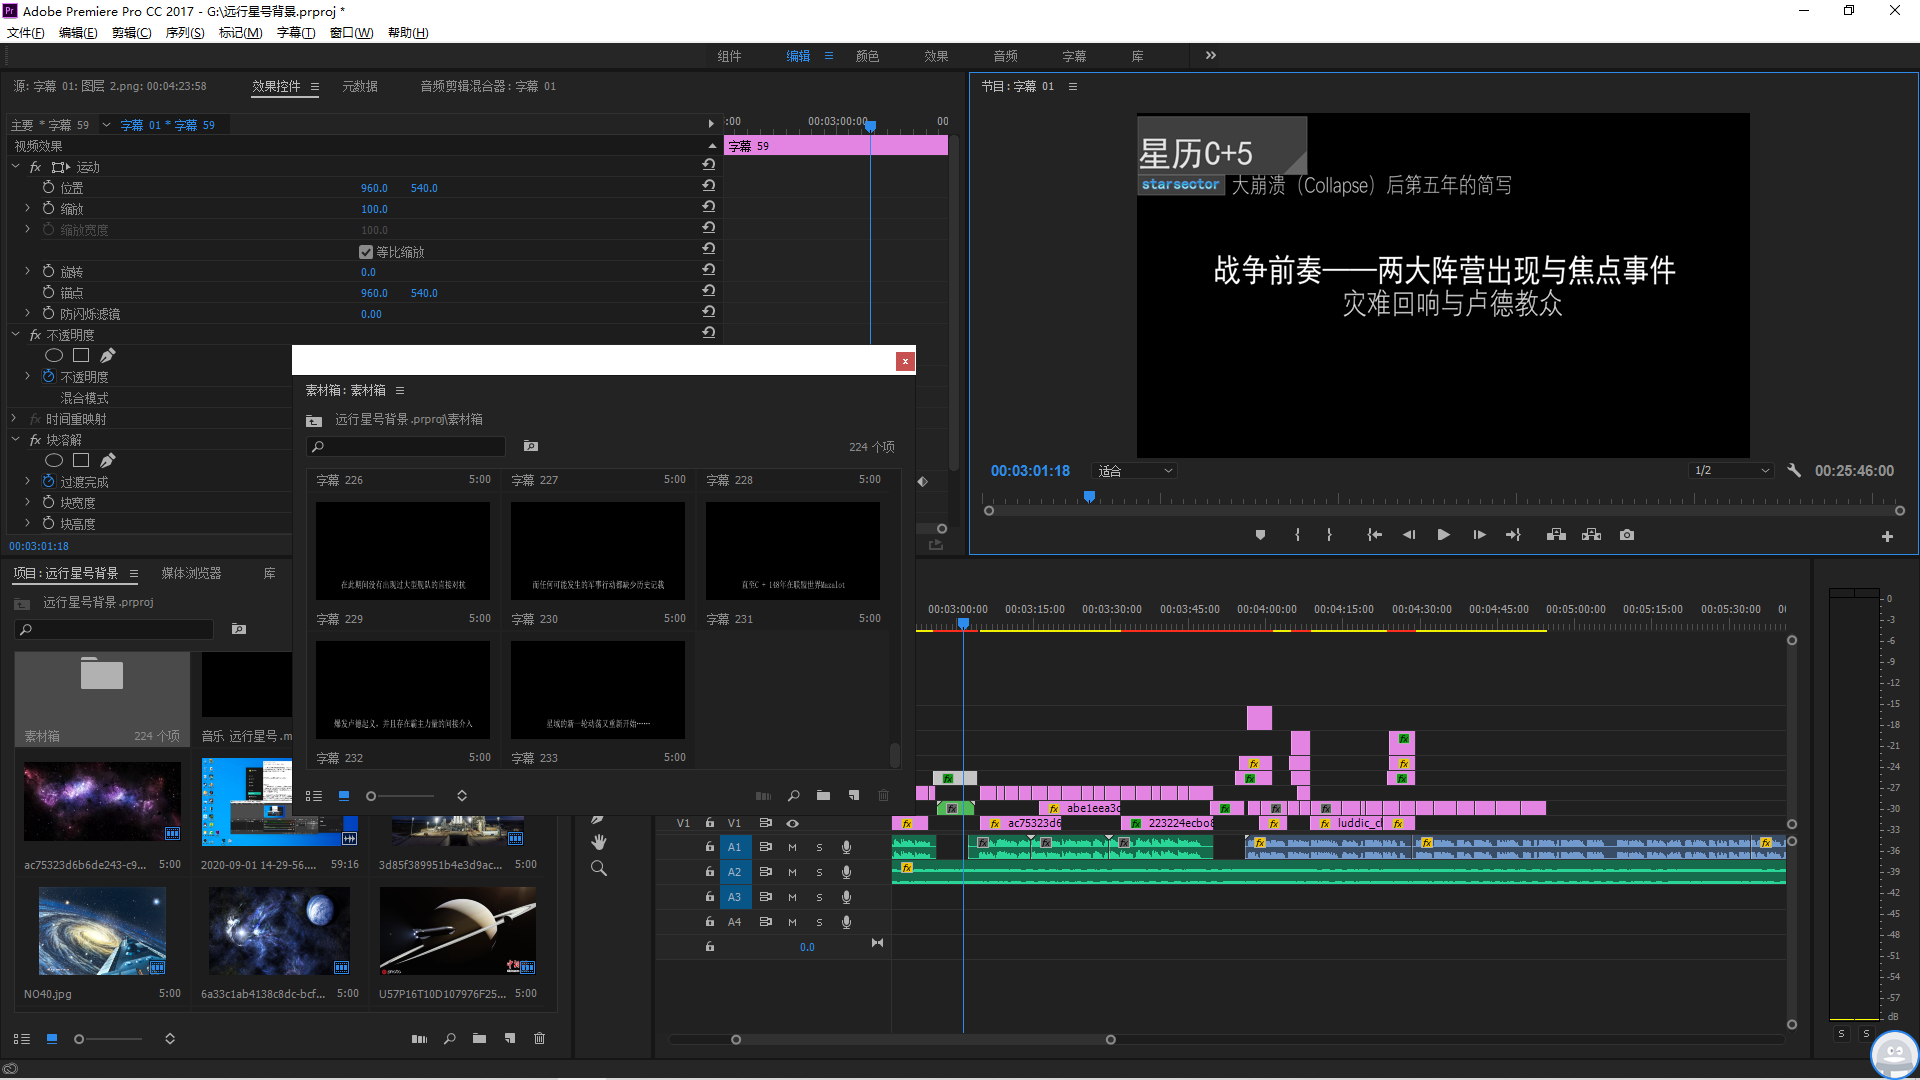This screenshot has height=1080, width=1920.
Task: Automate to sequence in Project panel
Action: point(419,1039)
